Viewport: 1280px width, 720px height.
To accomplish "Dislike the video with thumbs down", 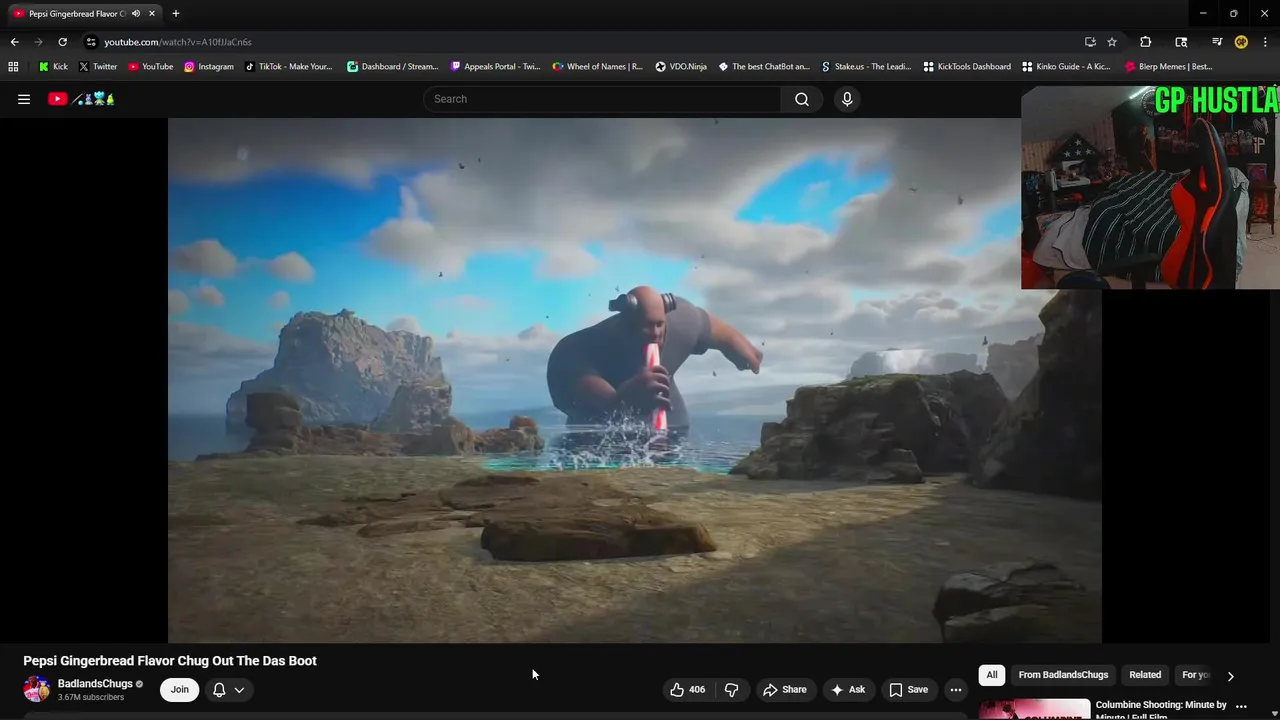I will coord(731,689).
